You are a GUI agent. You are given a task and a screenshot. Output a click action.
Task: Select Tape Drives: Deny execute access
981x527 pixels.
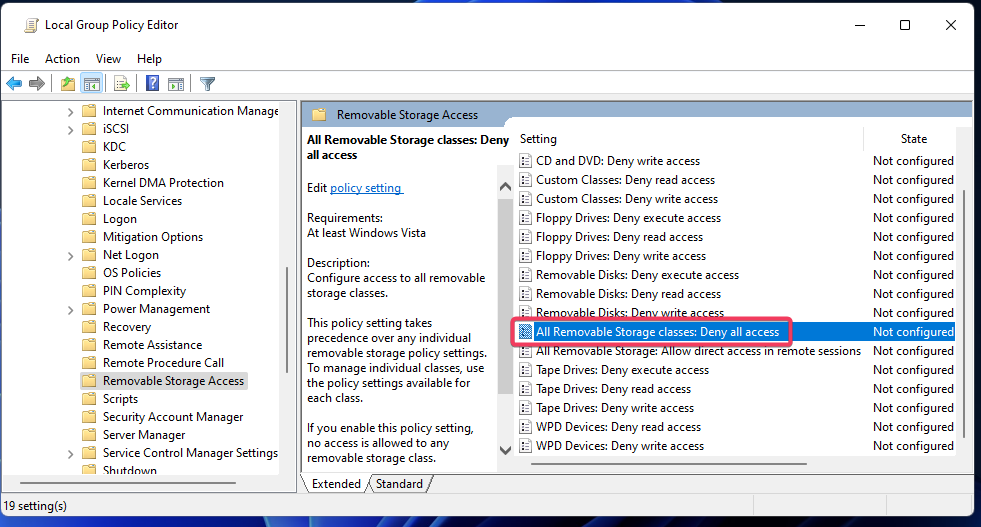point(623,370)
